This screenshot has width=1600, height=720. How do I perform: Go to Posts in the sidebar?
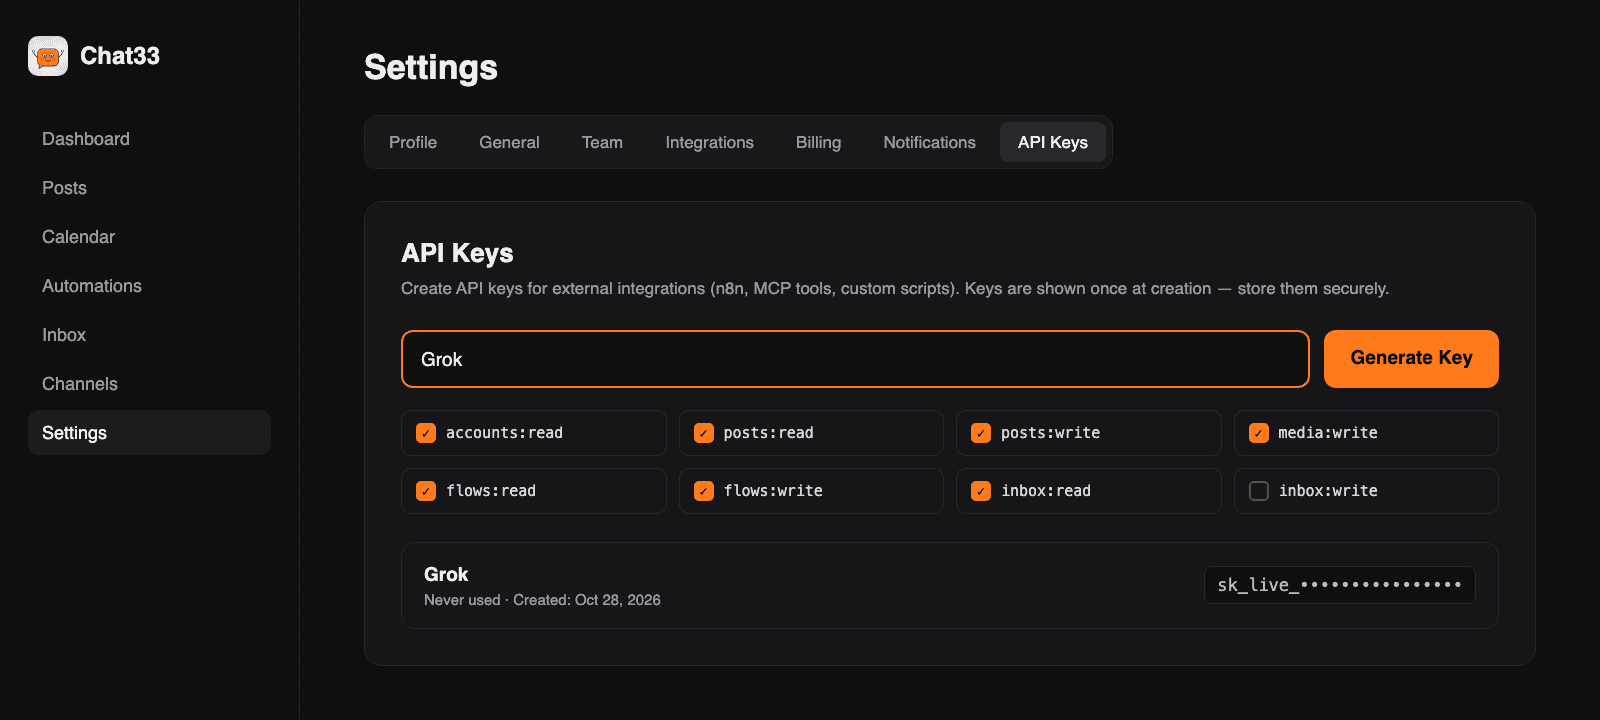(x=150, y=188)
